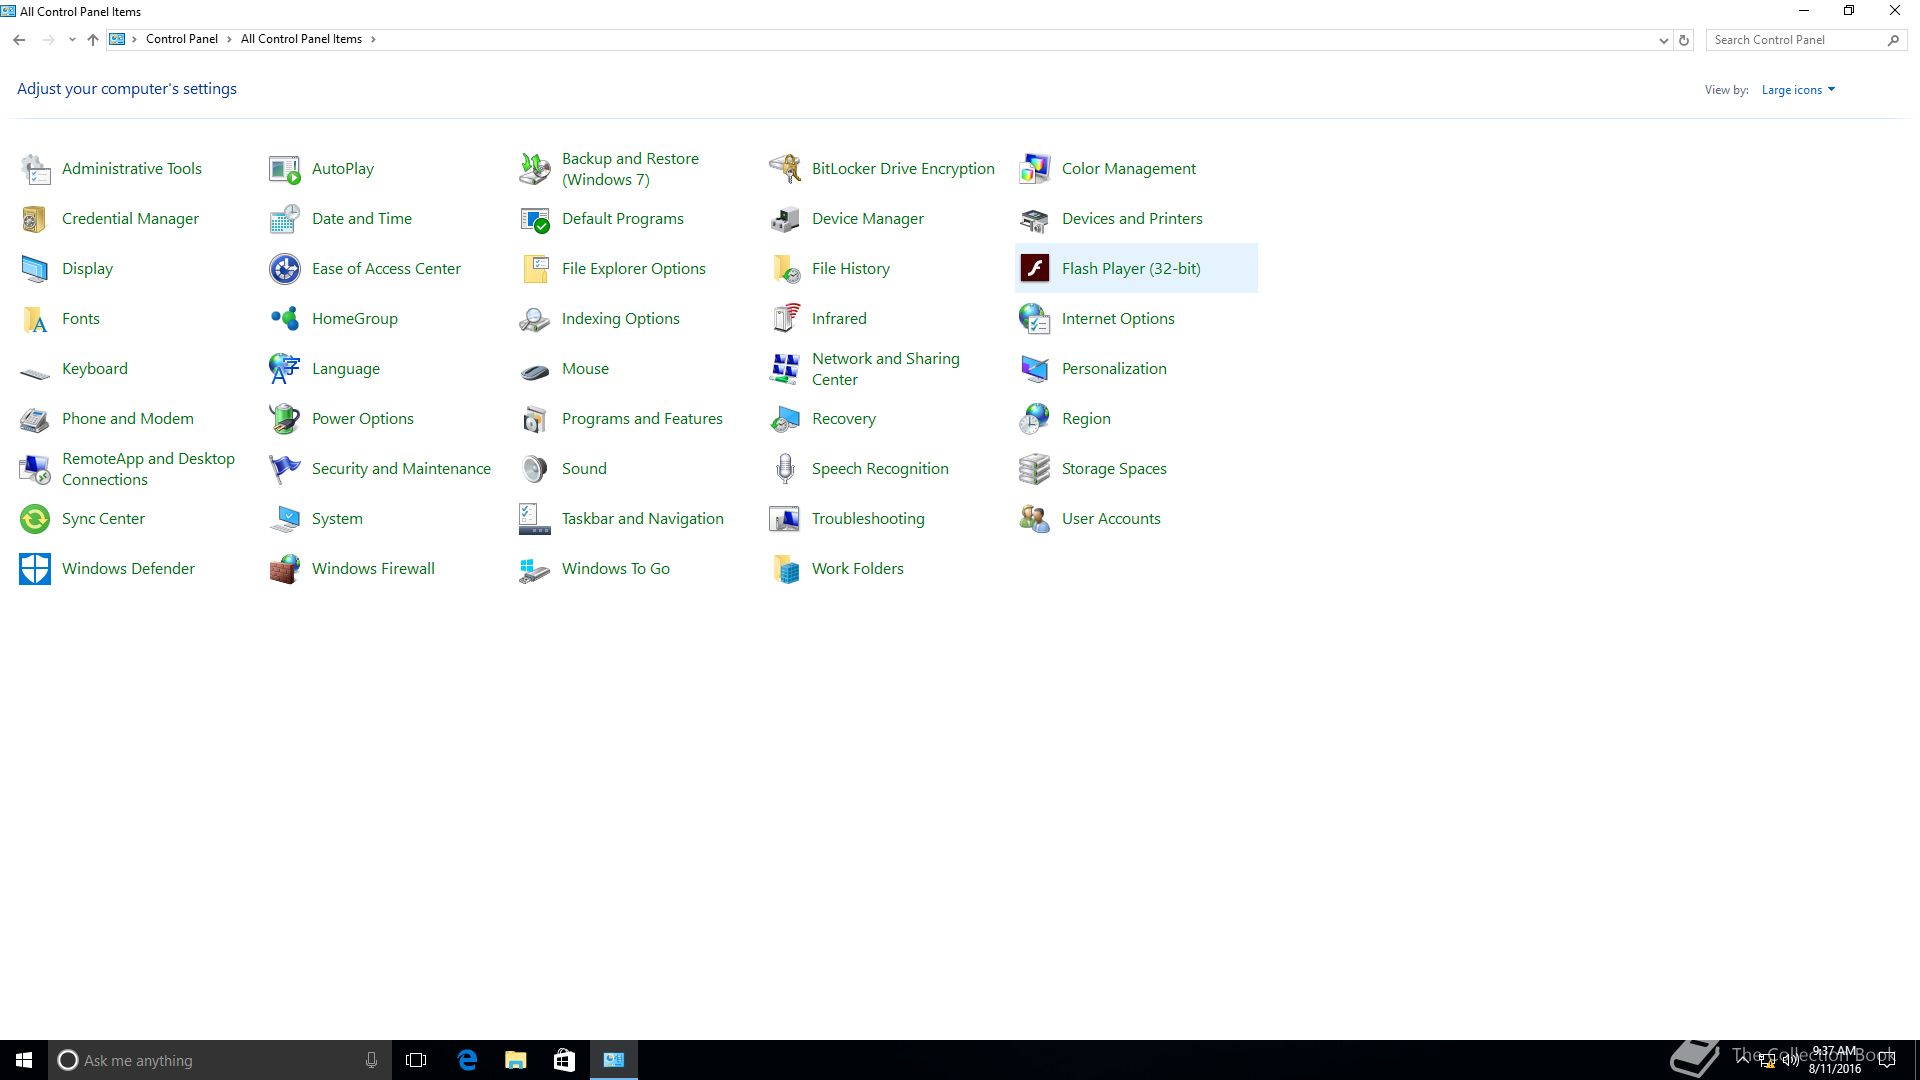
Task: Click the Up one level arrow
Action: pos(93,40)
